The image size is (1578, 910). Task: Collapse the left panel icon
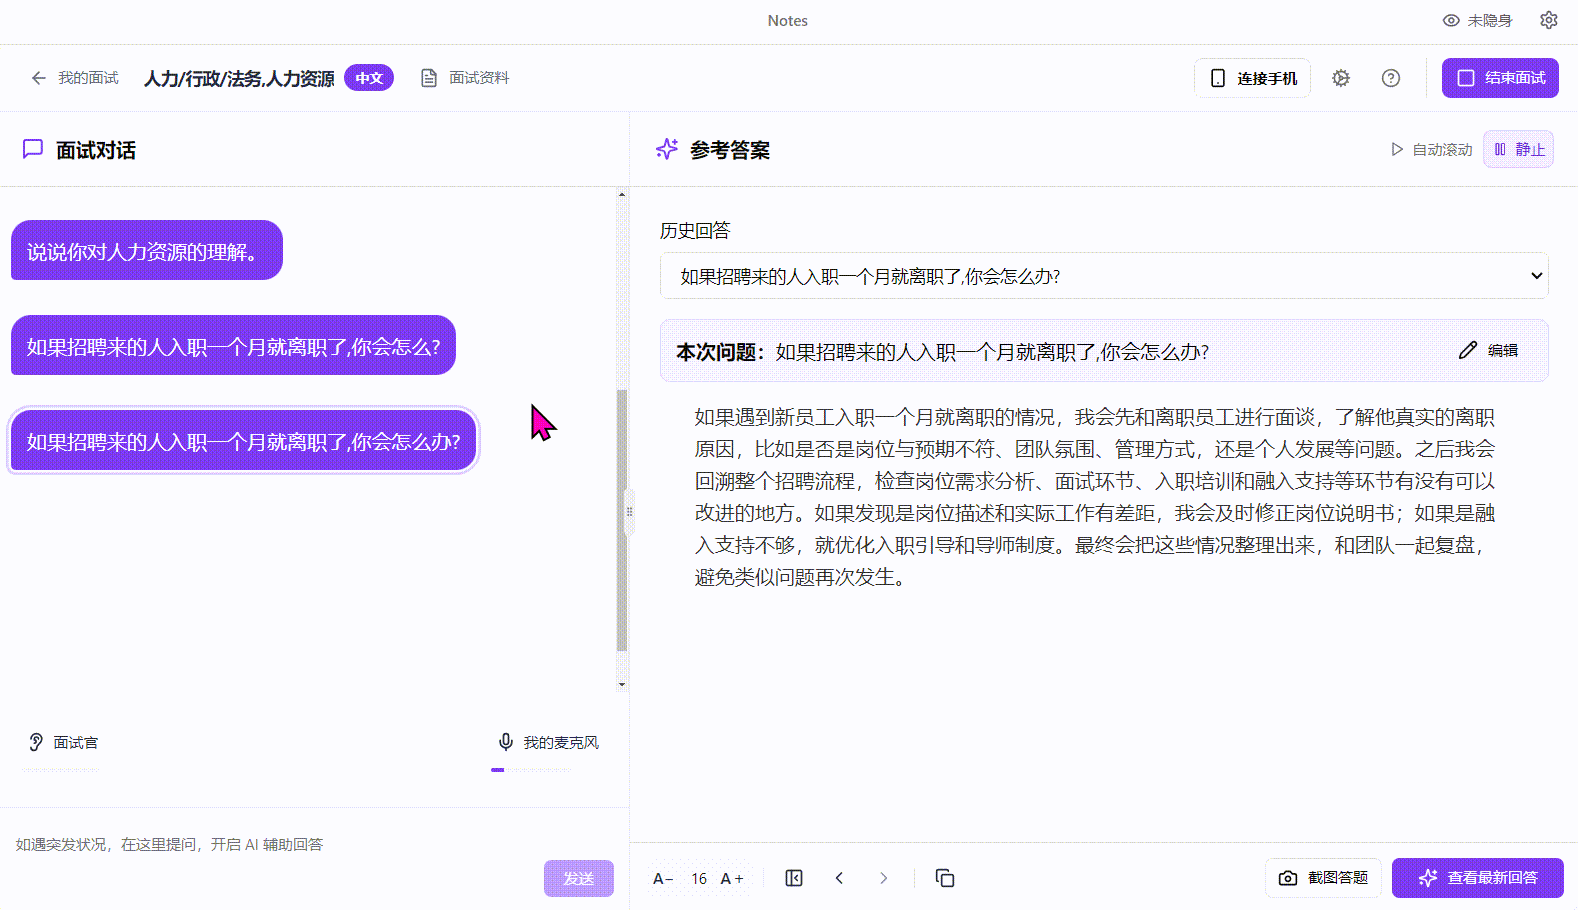click(x=794, y=878)
